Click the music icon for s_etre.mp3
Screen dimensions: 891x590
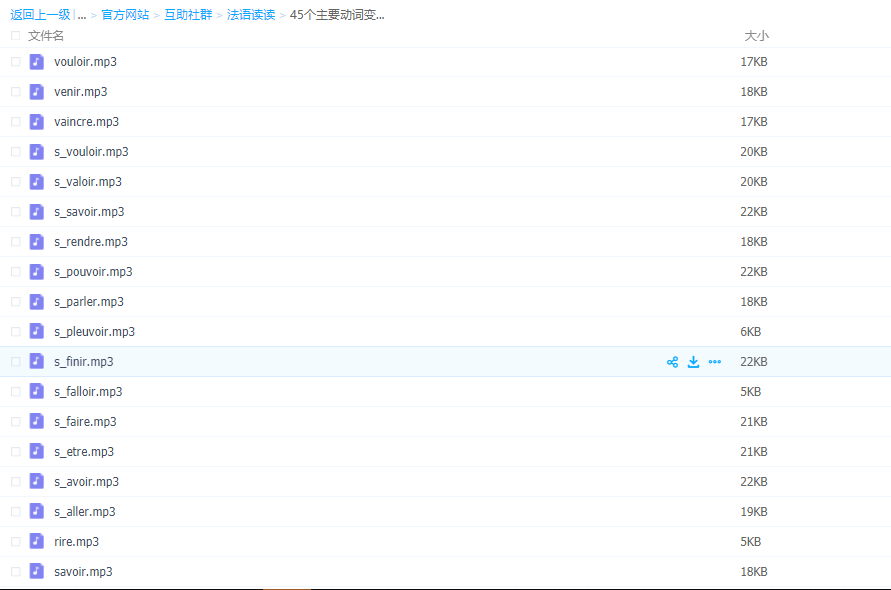tap(36, 451)
